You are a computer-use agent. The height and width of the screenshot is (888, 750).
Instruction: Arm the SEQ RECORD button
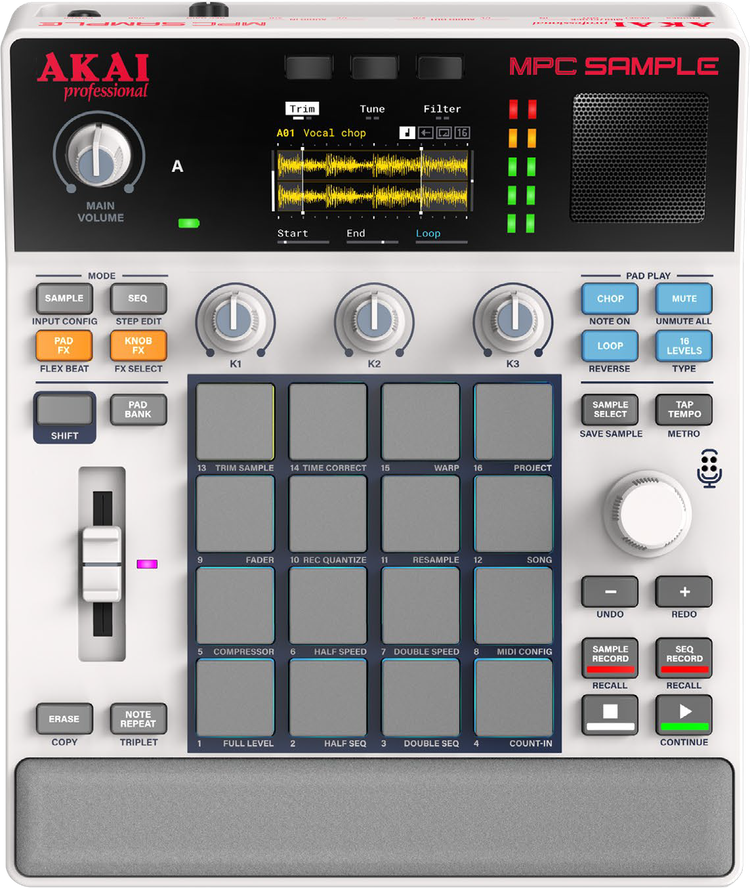(x=684, y=658)
